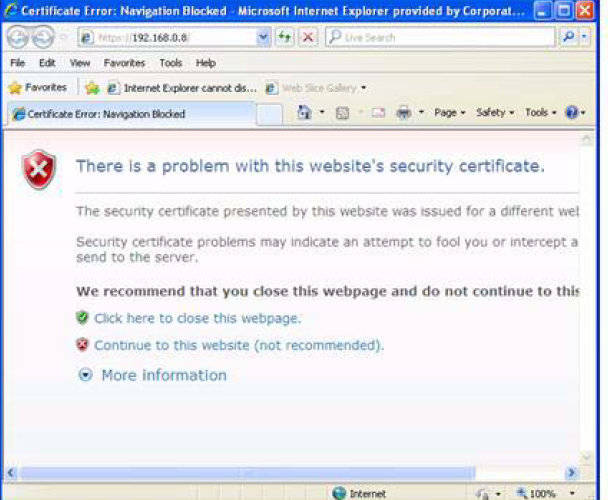Click the page icon in address bar

click(x=87, y=37)
